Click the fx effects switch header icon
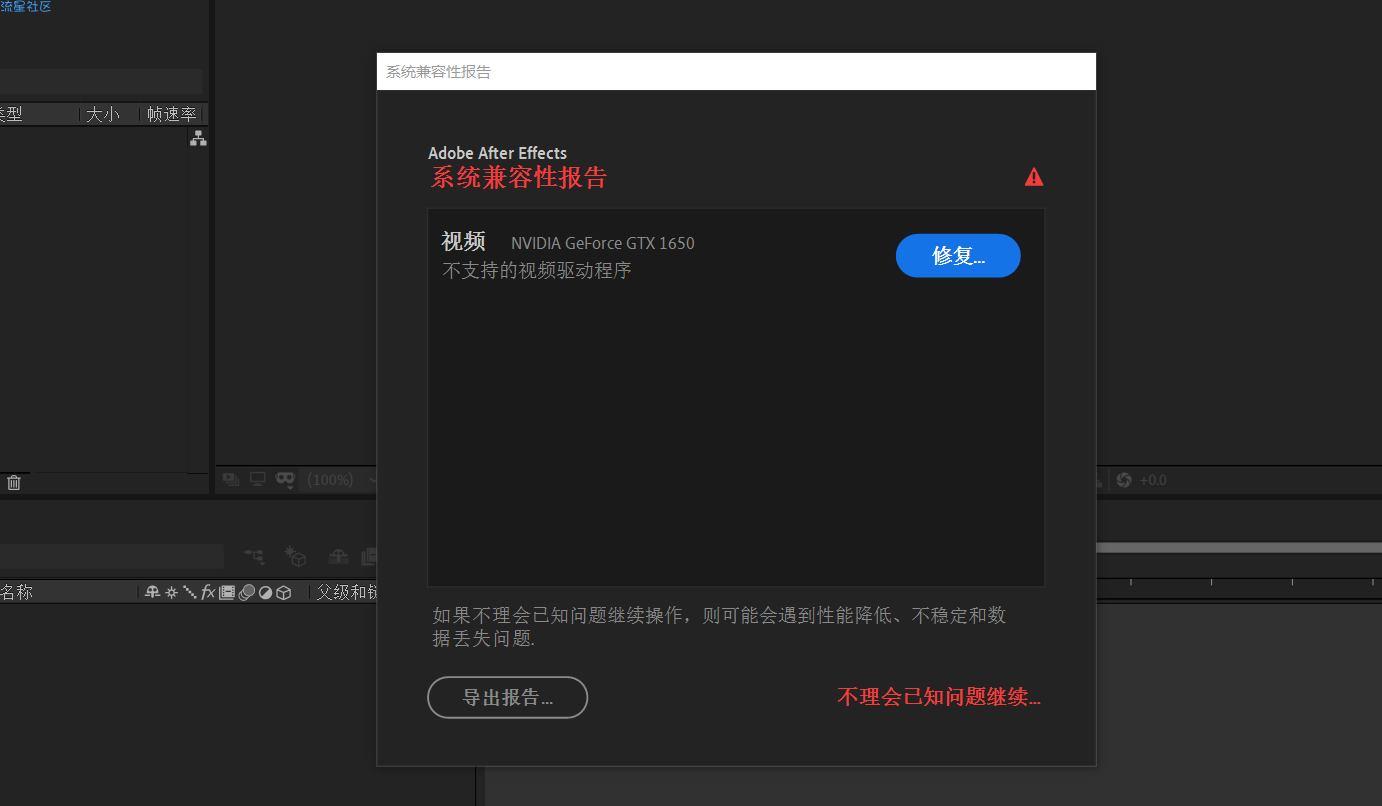Screen dimensions: 1382x806 pyautogui.click(x=208, y=592)
